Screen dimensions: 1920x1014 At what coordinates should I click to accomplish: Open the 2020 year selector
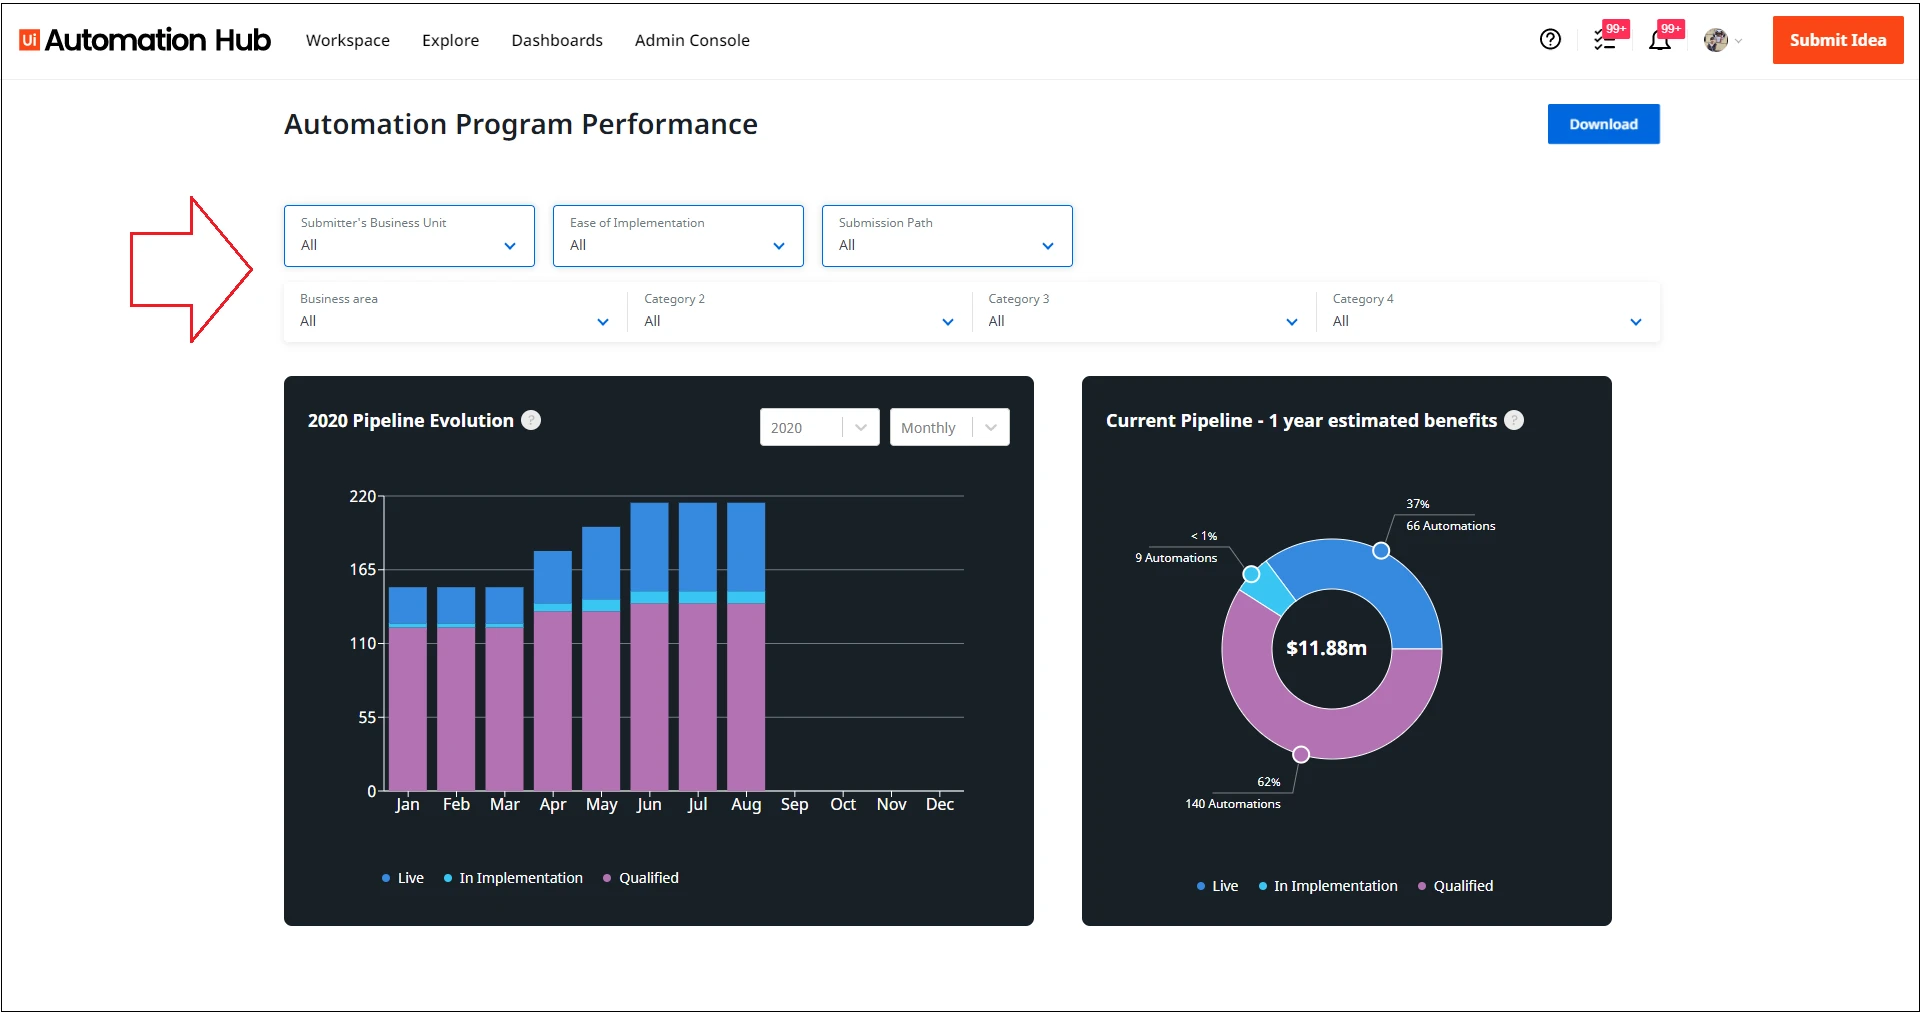819,427
